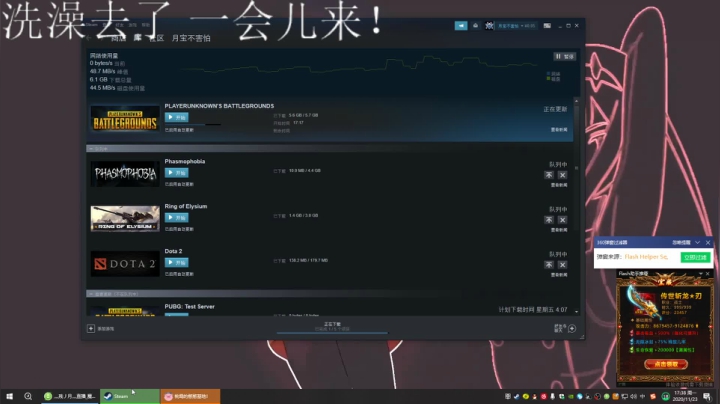Open account avatar in Steam header
Viewport: 720px width, 404px height.
489,26
